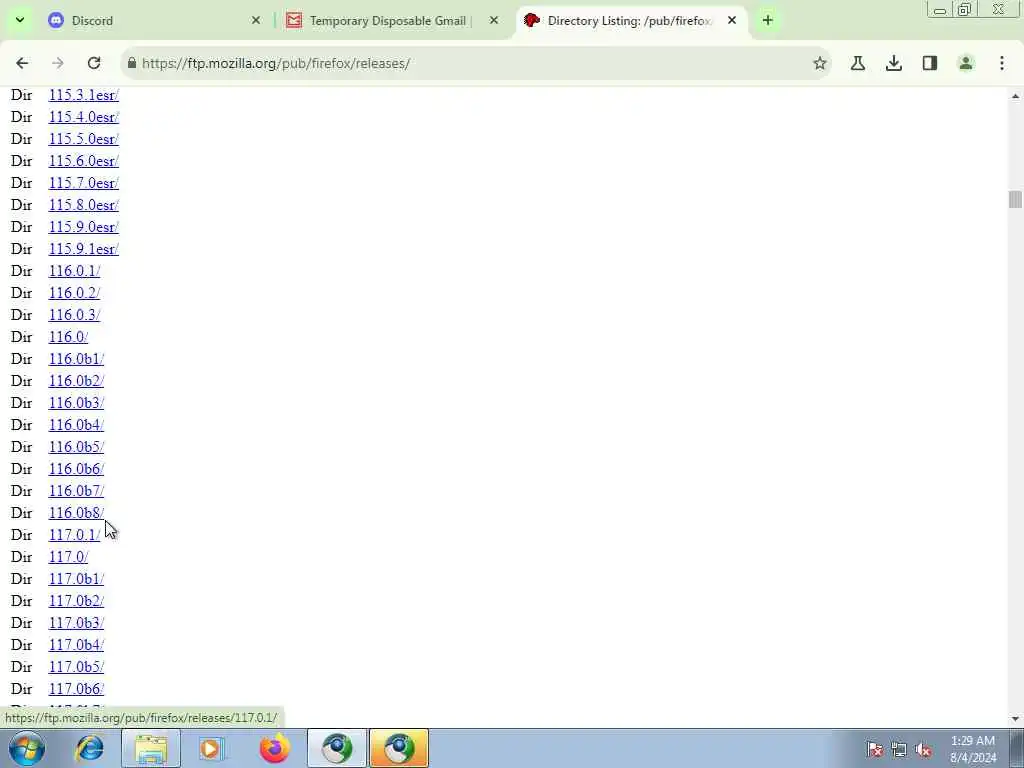This screenshot has width=1024, height=768.
Task: Open the 115.8.0esr/ directory link
Action: pos(84,205)
